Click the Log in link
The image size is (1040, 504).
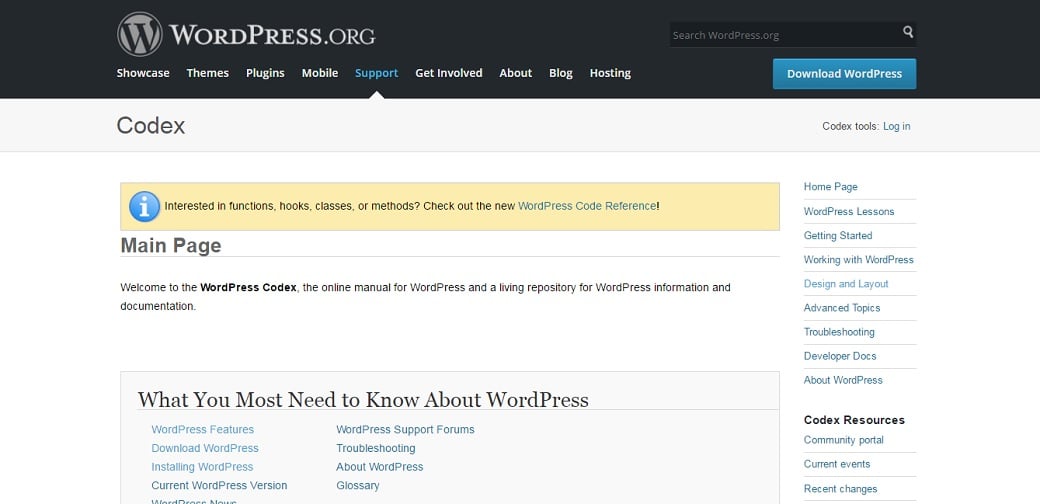point(896,126)
